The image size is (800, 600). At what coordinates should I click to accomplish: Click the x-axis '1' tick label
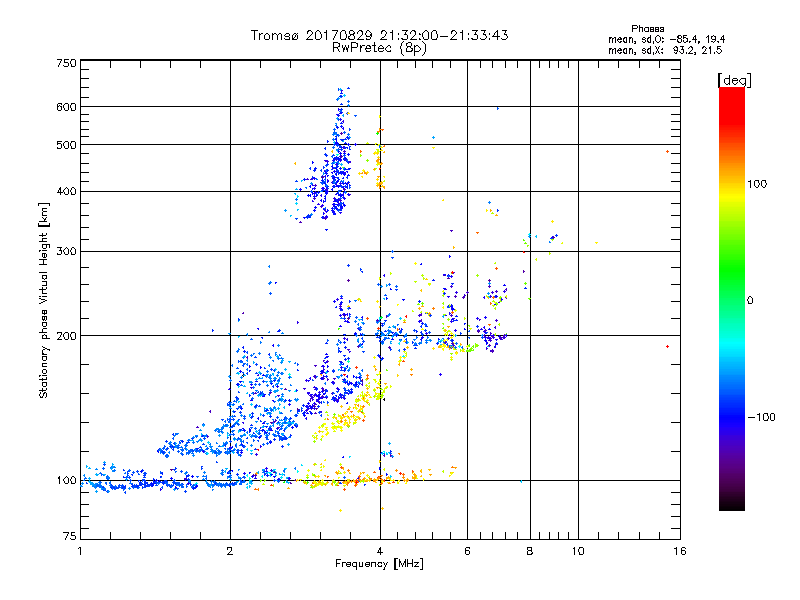80,551
